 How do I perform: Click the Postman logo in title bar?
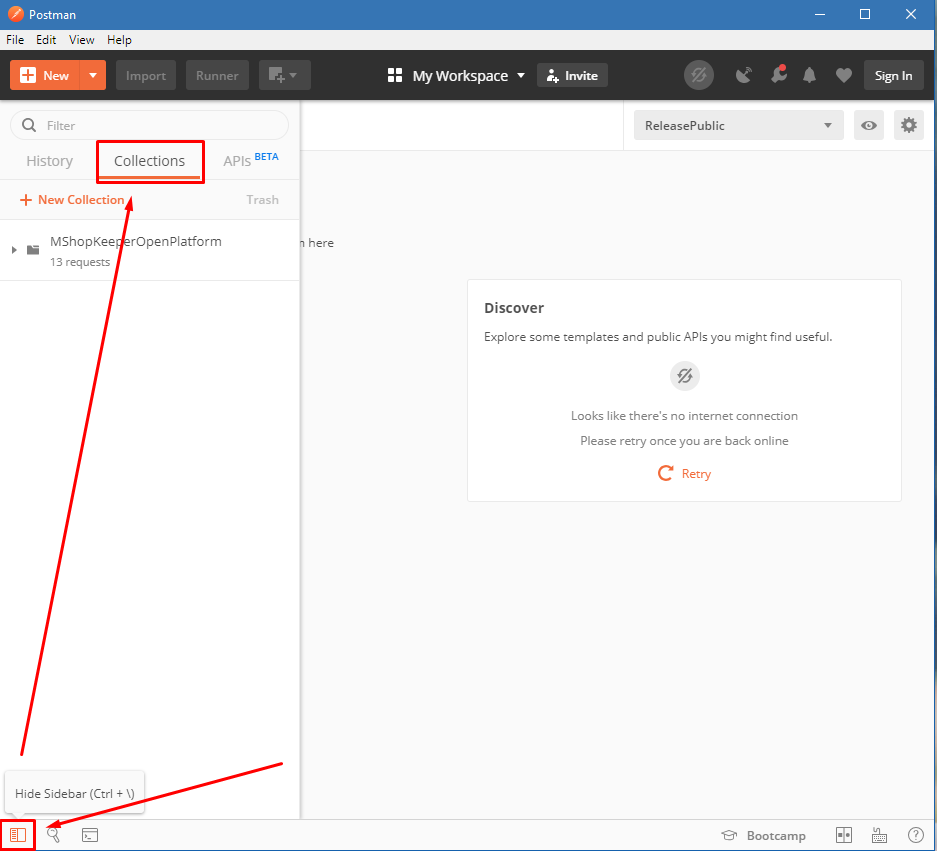(x=16, y=14)
